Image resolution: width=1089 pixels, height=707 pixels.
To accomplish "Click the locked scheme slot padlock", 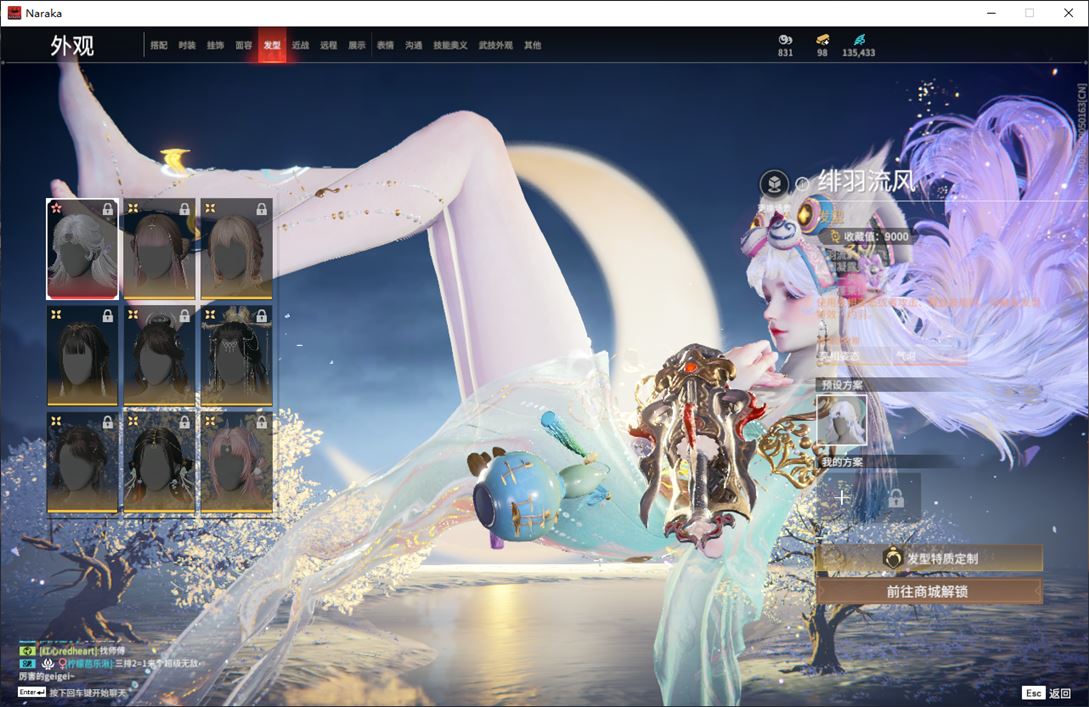I will click(x=896, y=497).
